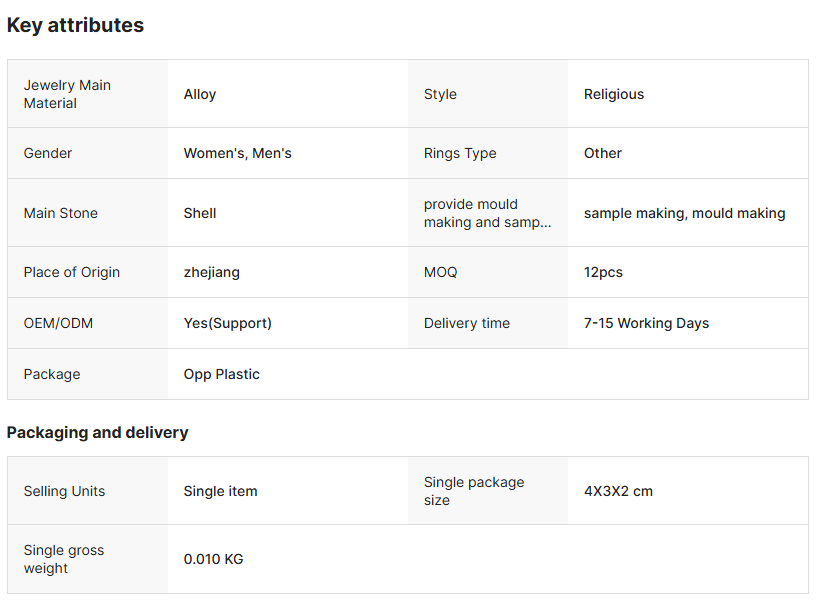
Task: Click the Religious style value
Action: point(614,94)
